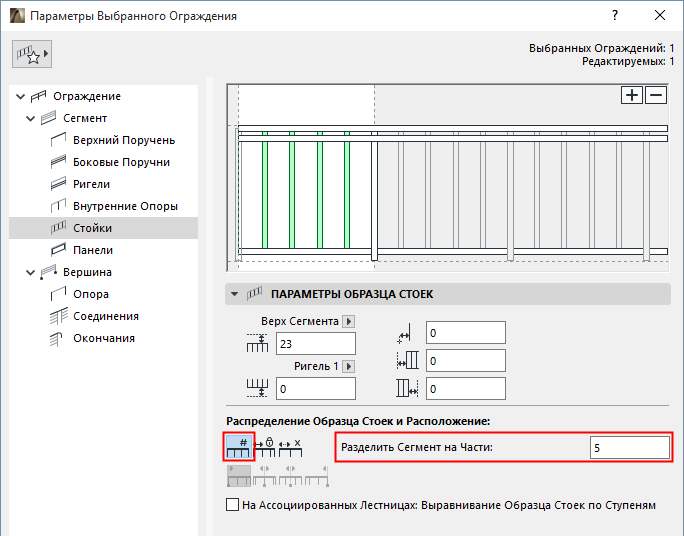Screen dimensions: 684x536
Task: Collapse the Ограждение tree node
Action: pyautogui.click(x=21, y=96)
